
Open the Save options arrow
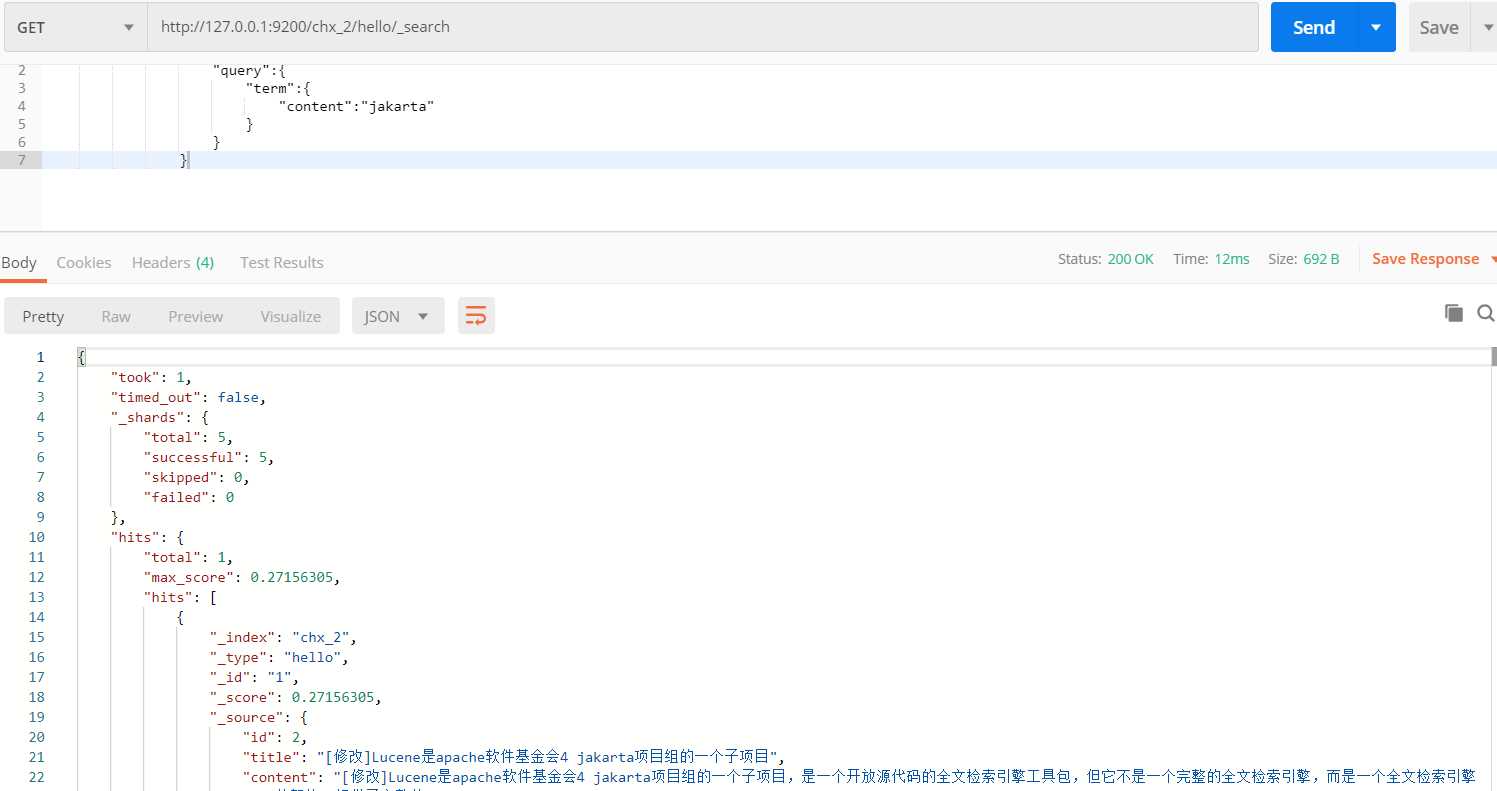click(x=1487, y=27)
